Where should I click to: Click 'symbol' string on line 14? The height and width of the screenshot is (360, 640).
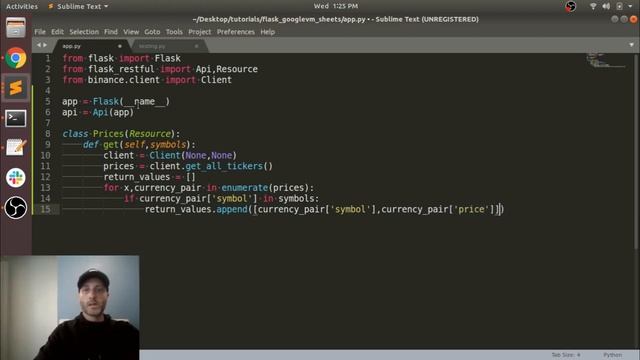pyautogui.click(x=232, y=199)
